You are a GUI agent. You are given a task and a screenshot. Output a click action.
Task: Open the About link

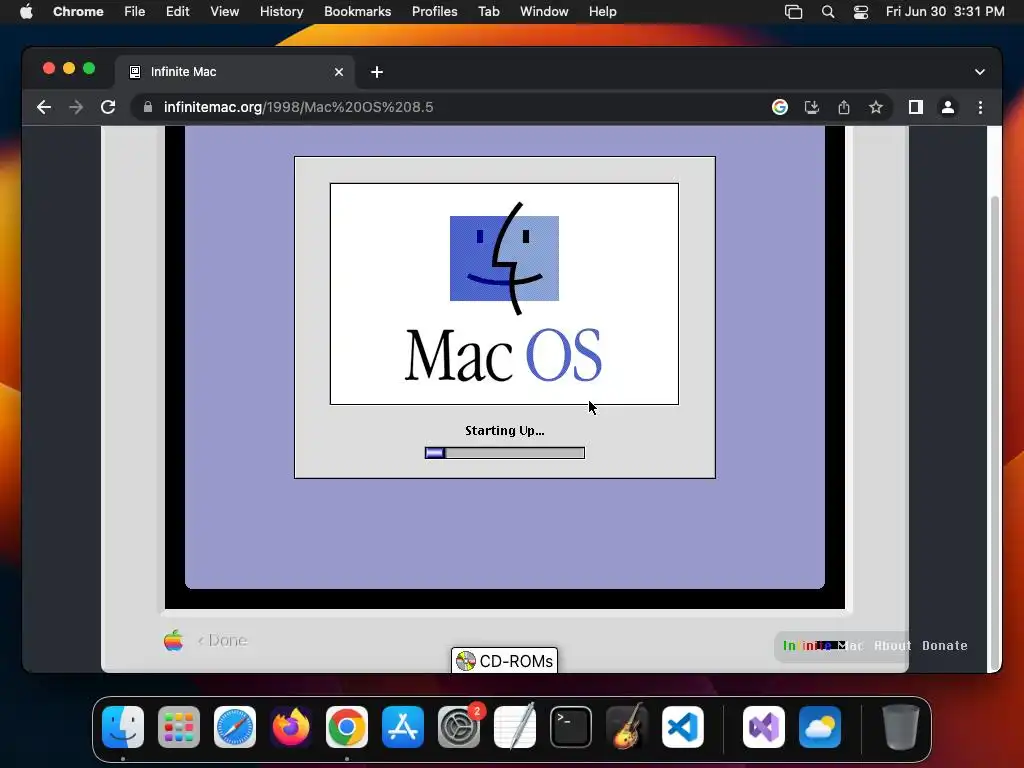(x=892, y=645)
